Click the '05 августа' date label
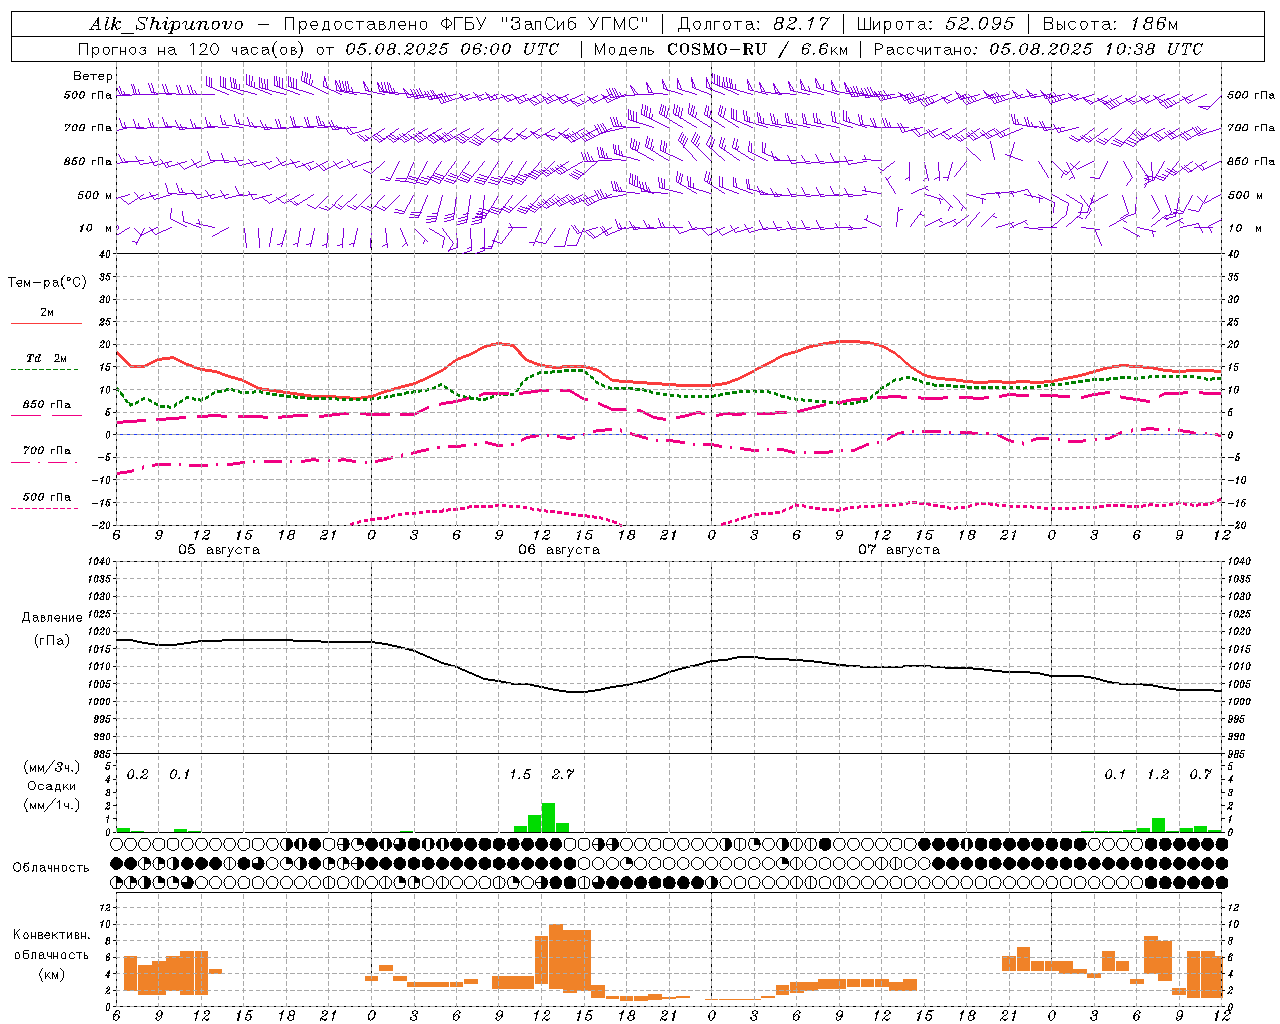 pos(219,550)
